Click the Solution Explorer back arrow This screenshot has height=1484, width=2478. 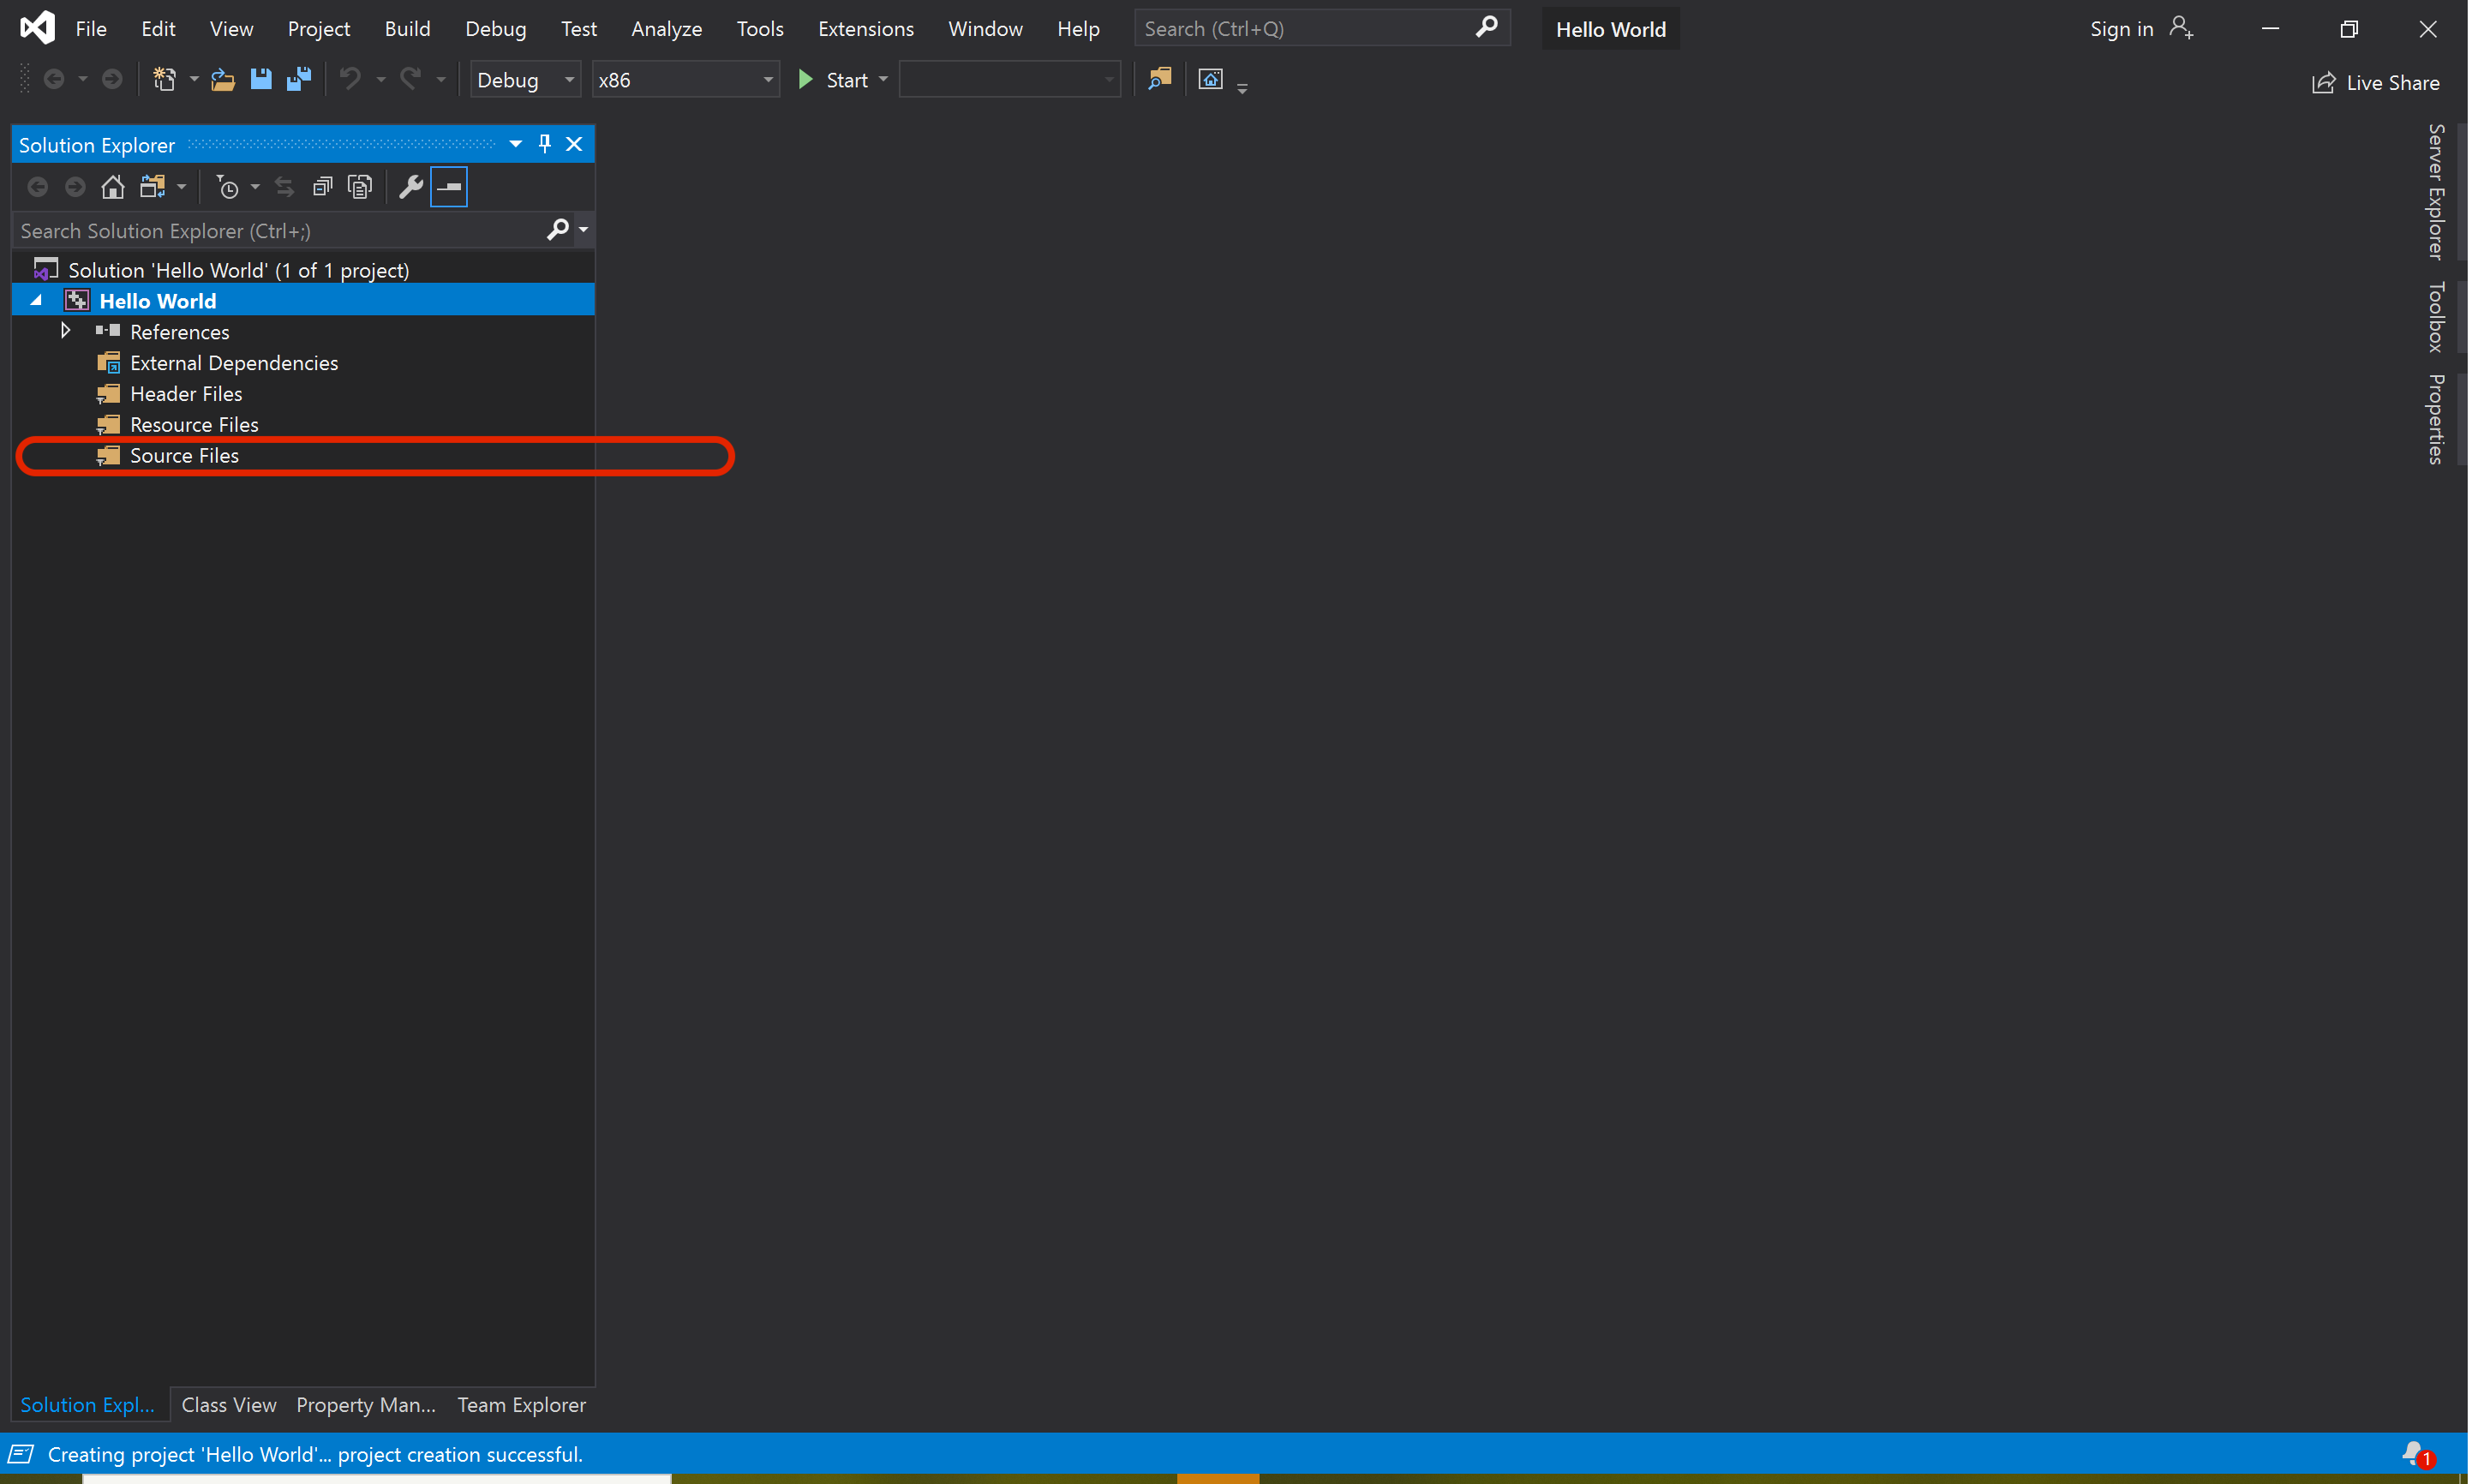click(x=38, y=187)
